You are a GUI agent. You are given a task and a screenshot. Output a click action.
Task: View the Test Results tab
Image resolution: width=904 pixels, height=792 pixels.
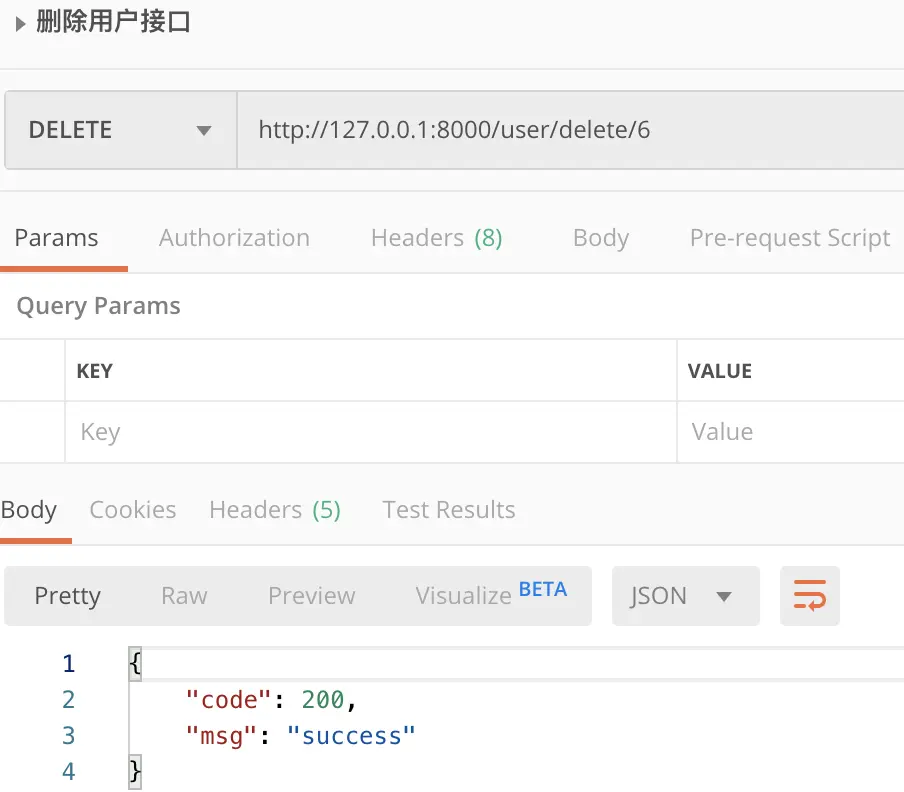pos(449,510)
